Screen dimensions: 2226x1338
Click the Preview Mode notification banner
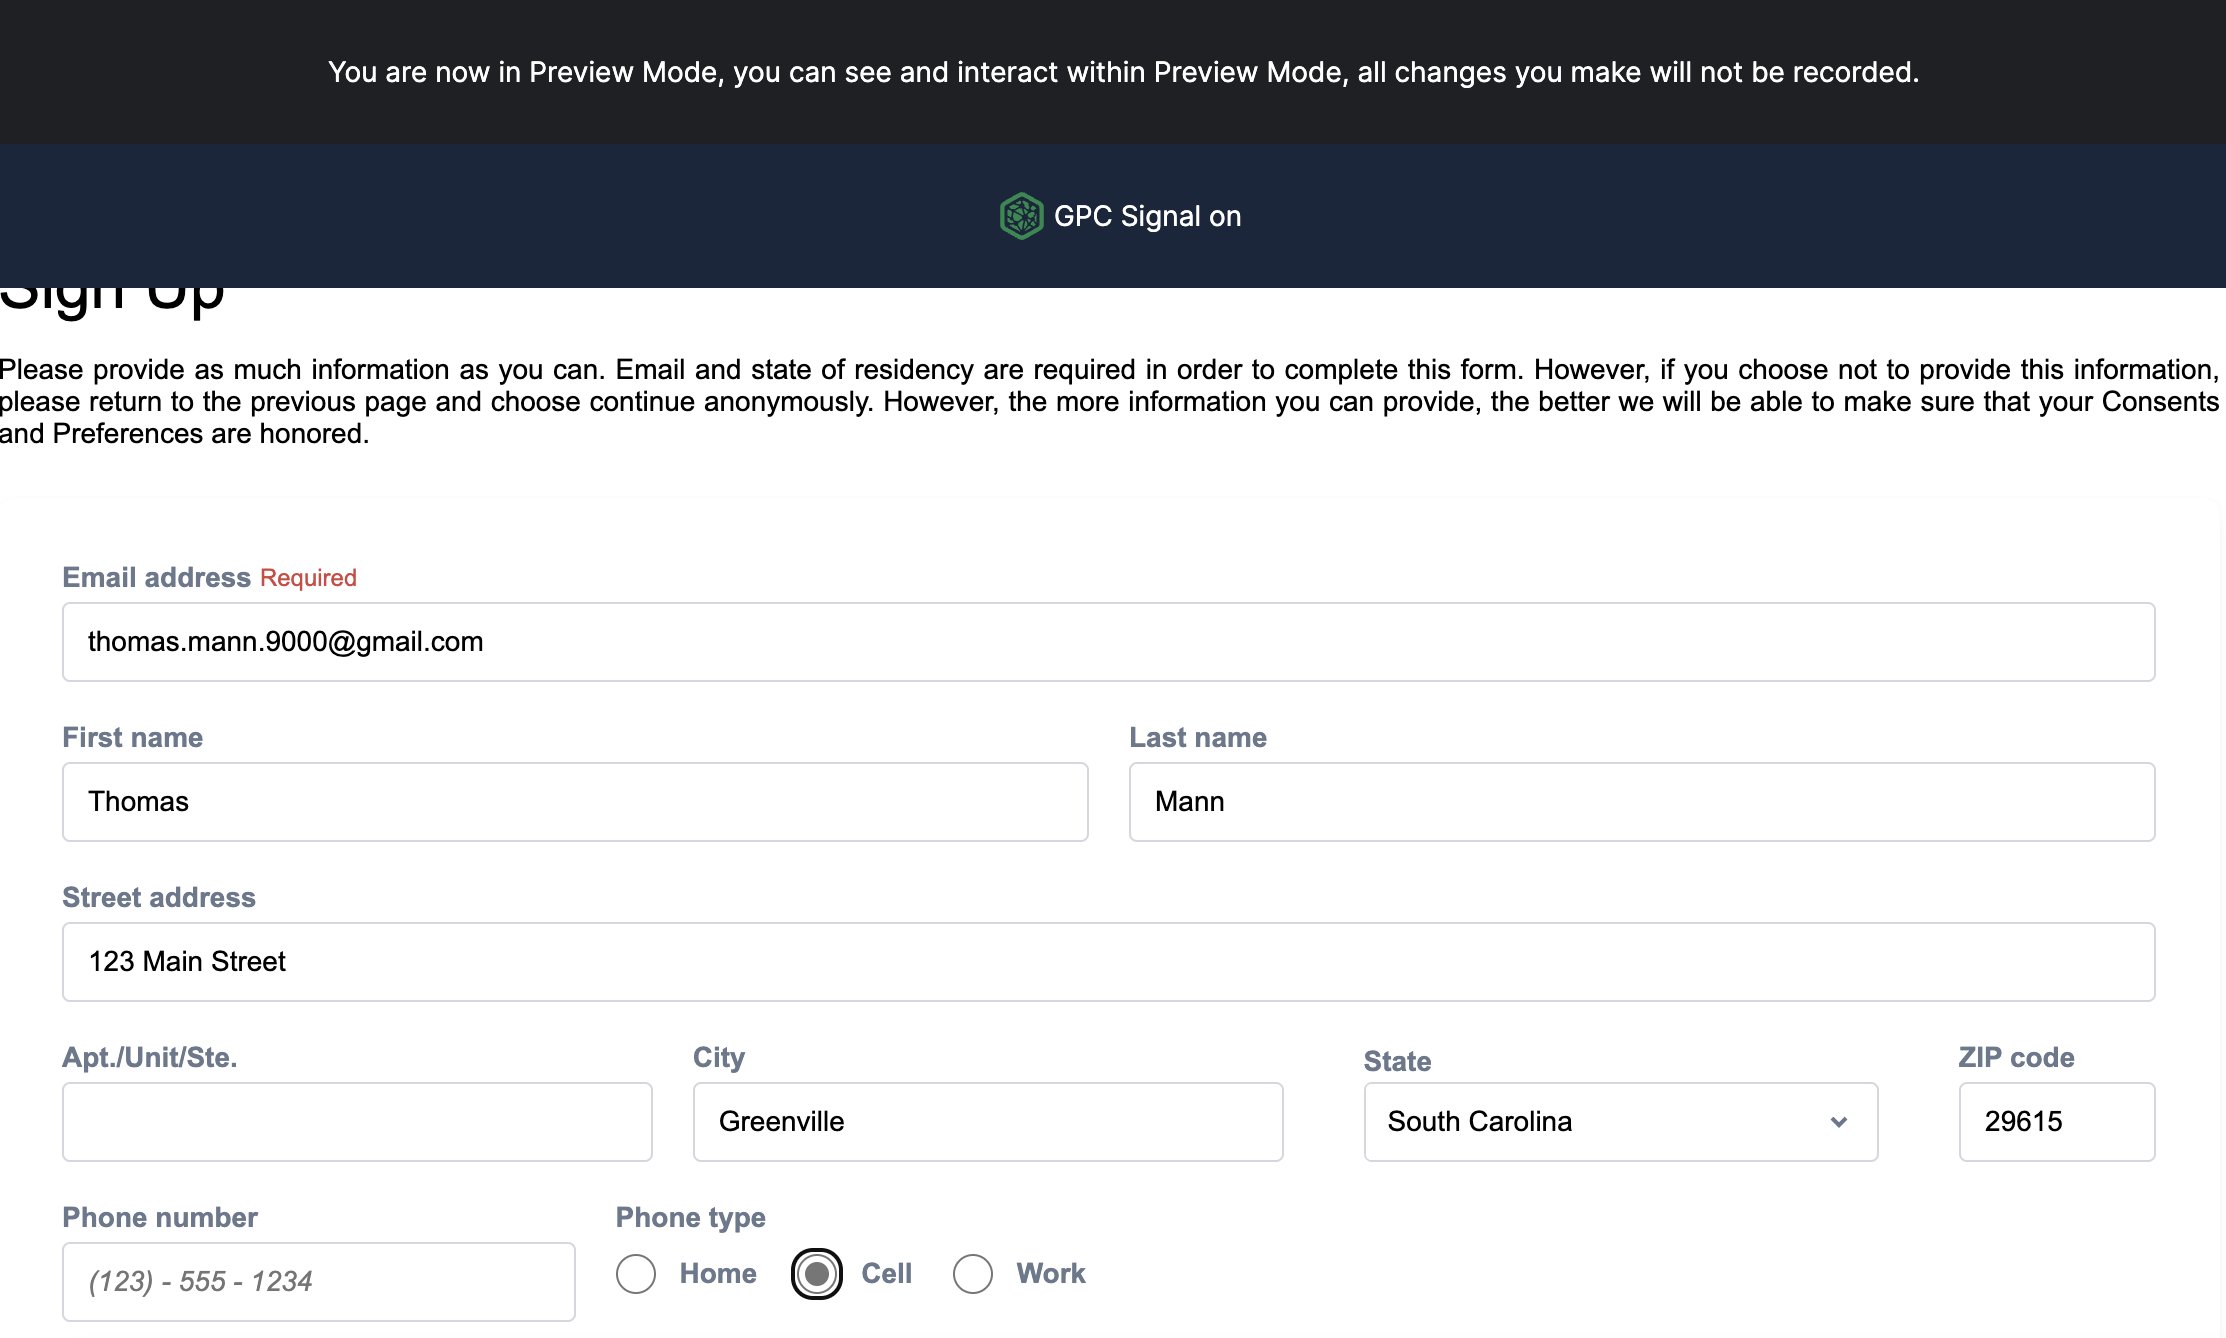[x=1122, y=72]
